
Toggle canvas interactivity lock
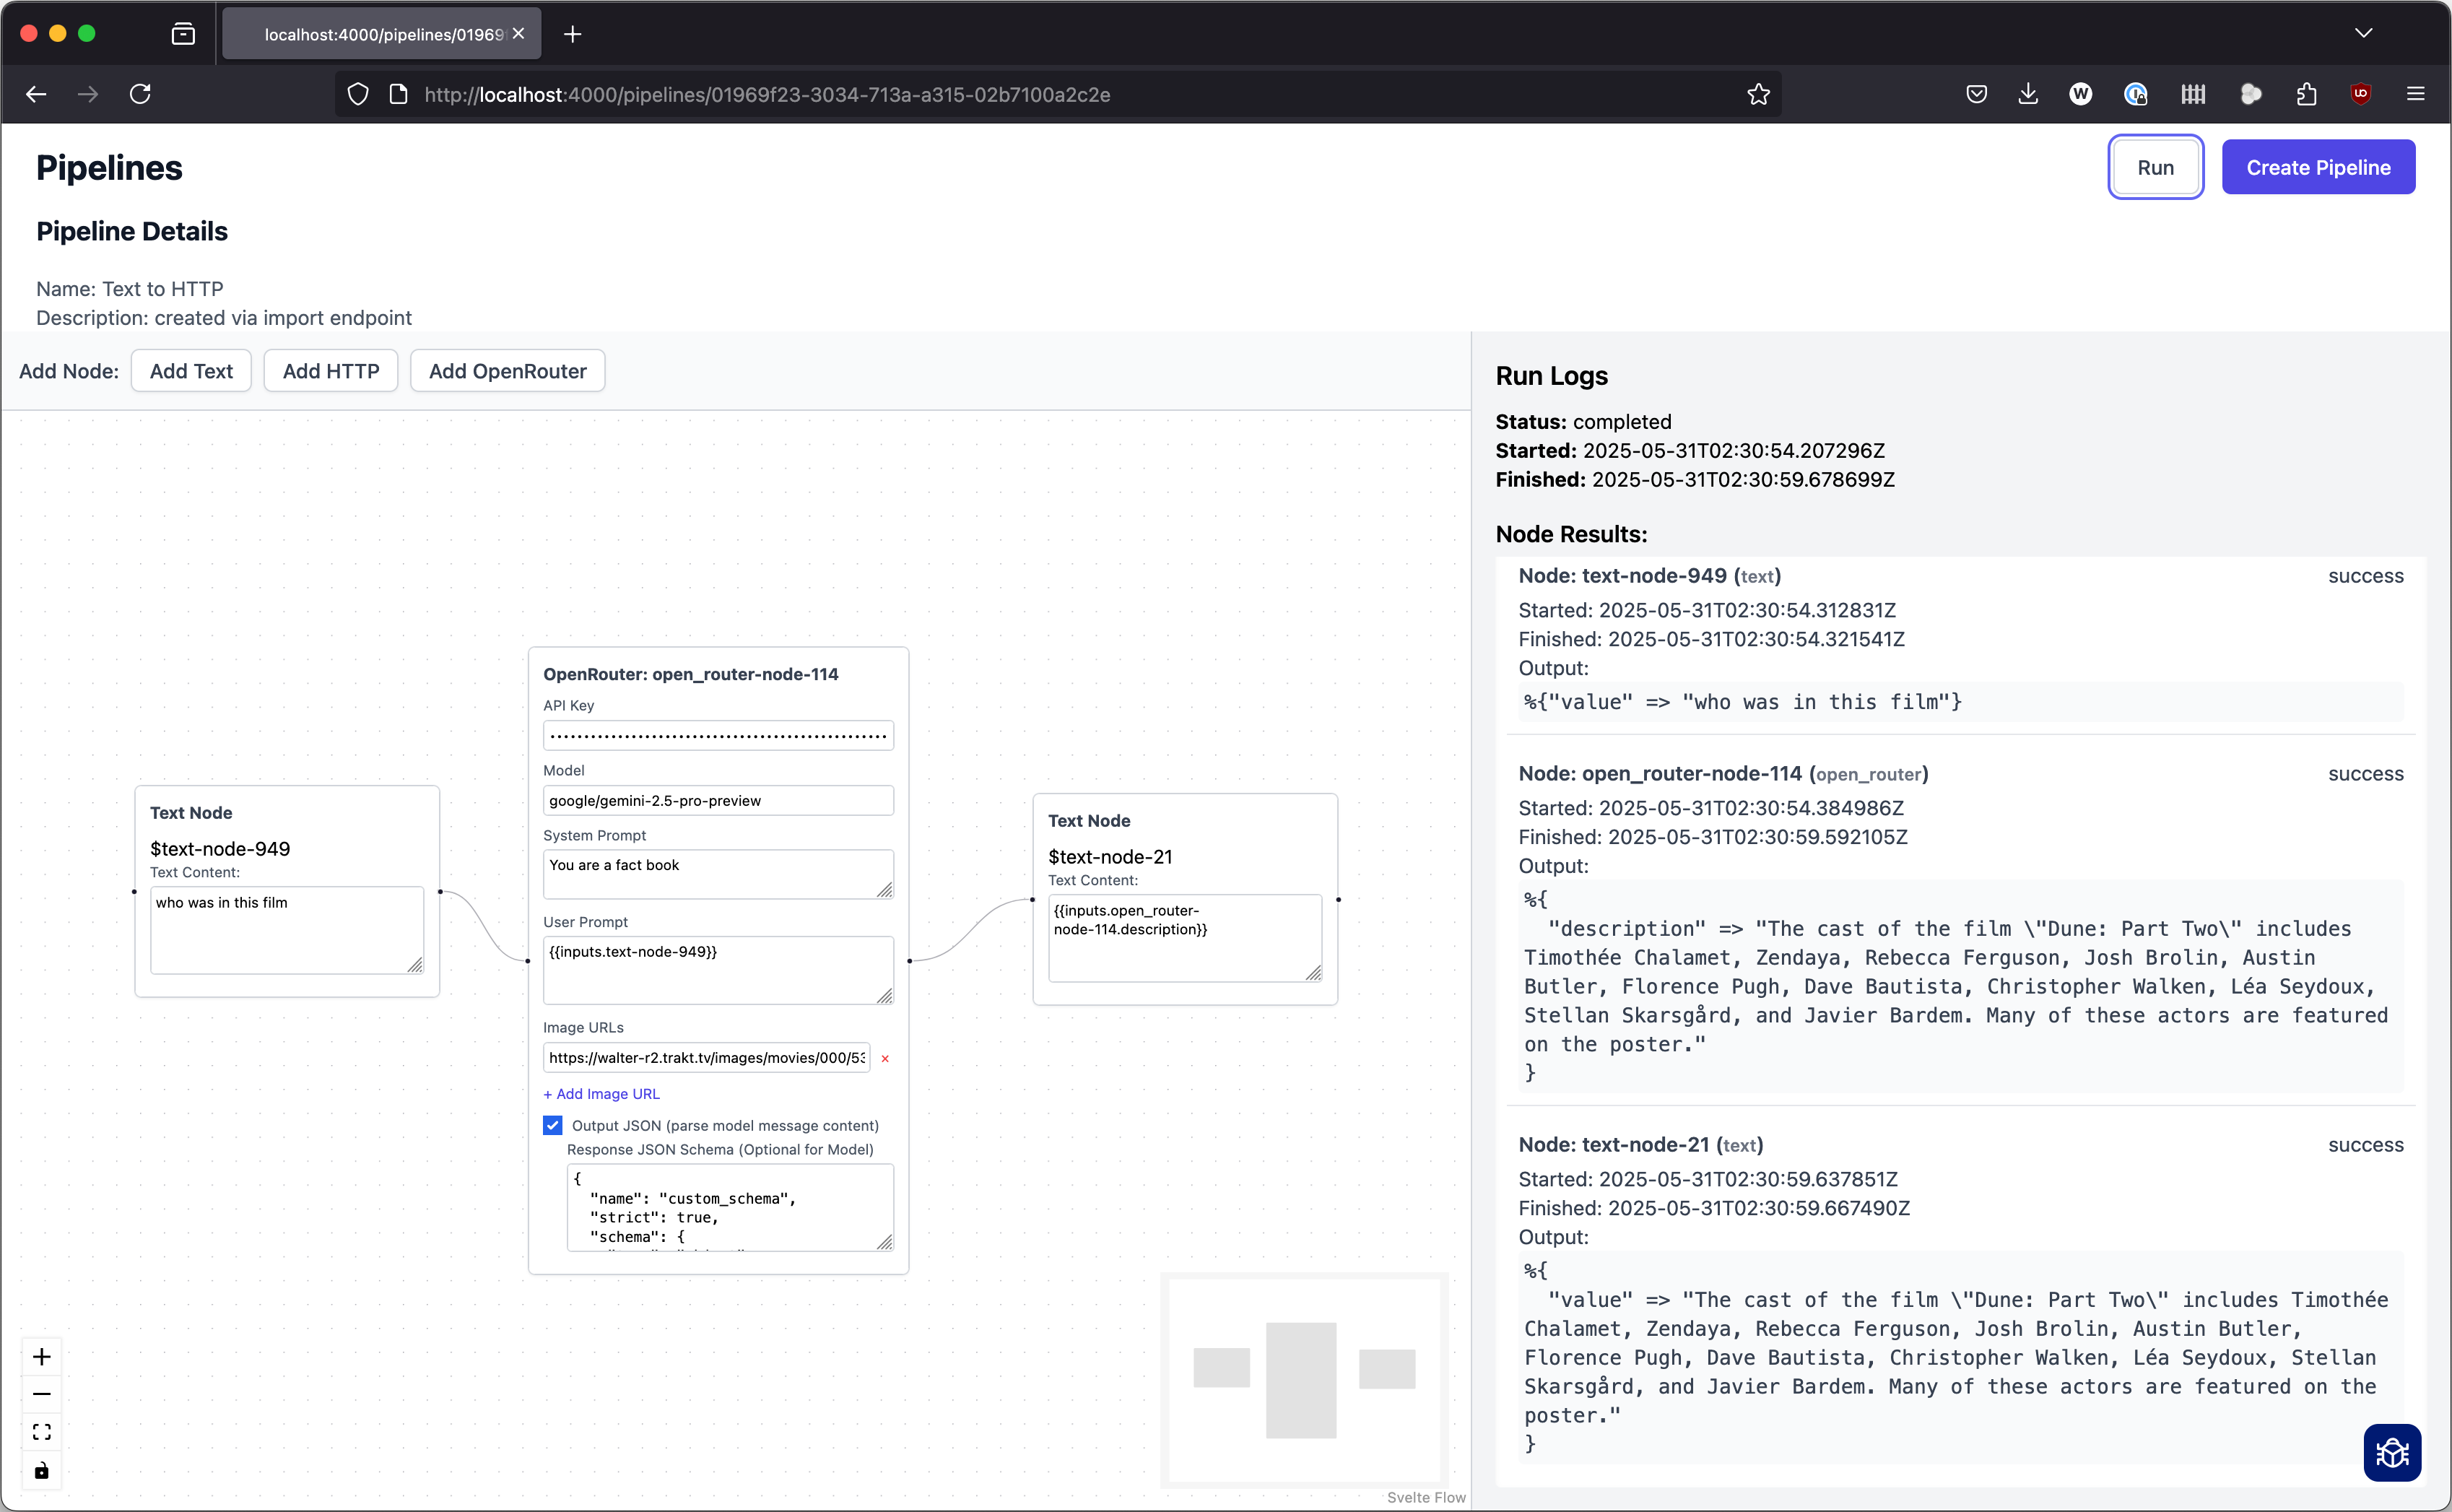41,1470
